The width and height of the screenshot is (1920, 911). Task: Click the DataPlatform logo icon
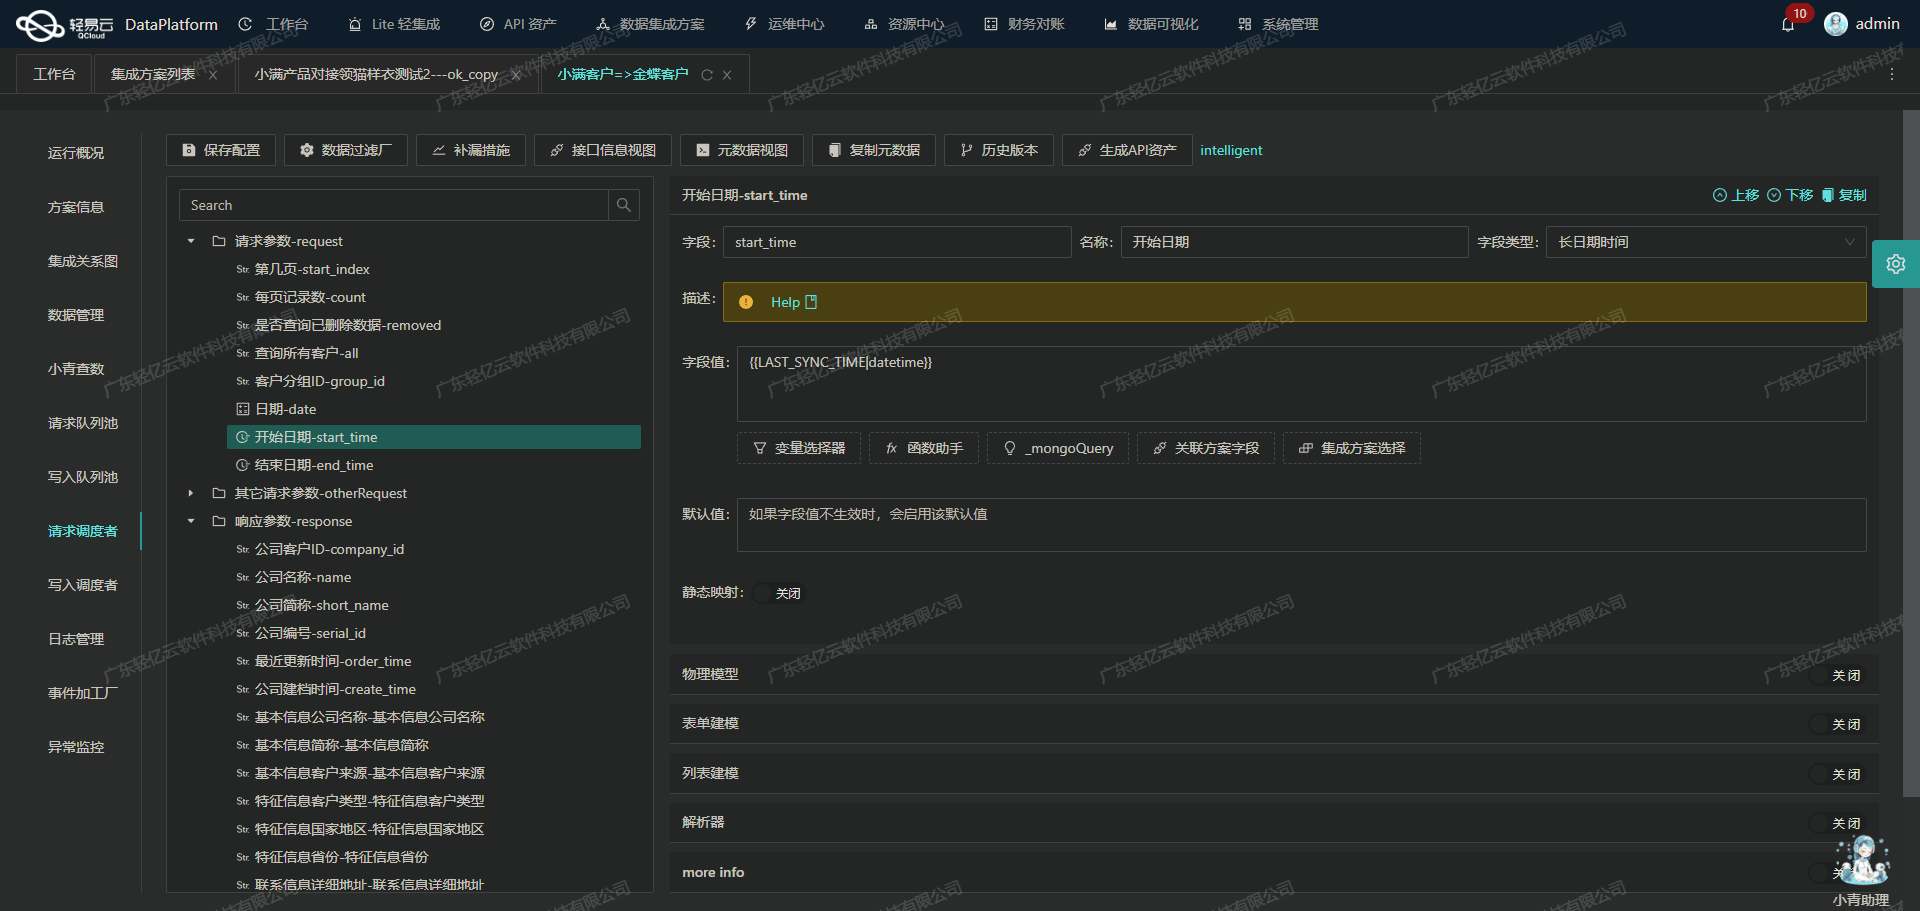click(40, 25)
